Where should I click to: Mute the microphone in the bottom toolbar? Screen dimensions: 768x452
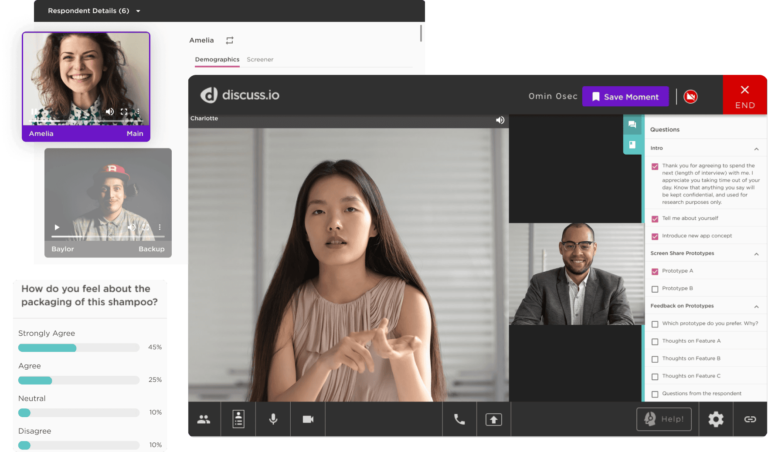[273, 419]
